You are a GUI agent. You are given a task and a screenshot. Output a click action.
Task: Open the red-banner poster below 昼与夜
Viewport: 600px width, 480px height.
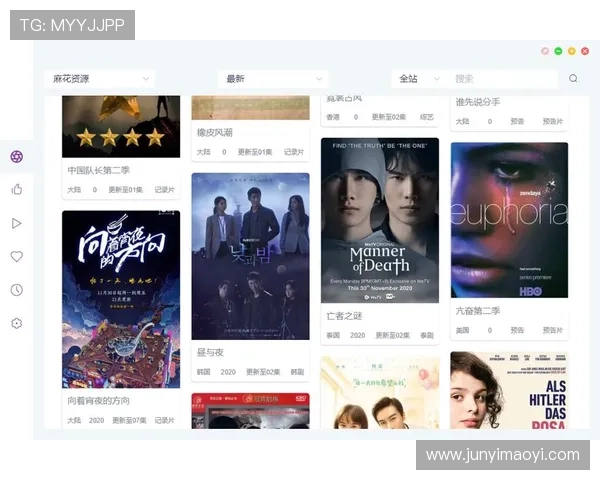coord(250,411)
